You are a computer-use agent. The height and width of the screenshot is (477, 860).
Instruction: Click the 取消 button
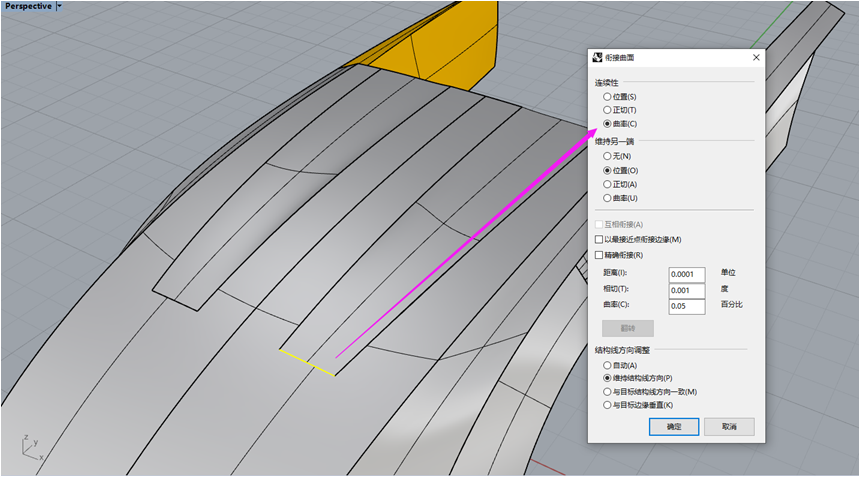[729, 427]
